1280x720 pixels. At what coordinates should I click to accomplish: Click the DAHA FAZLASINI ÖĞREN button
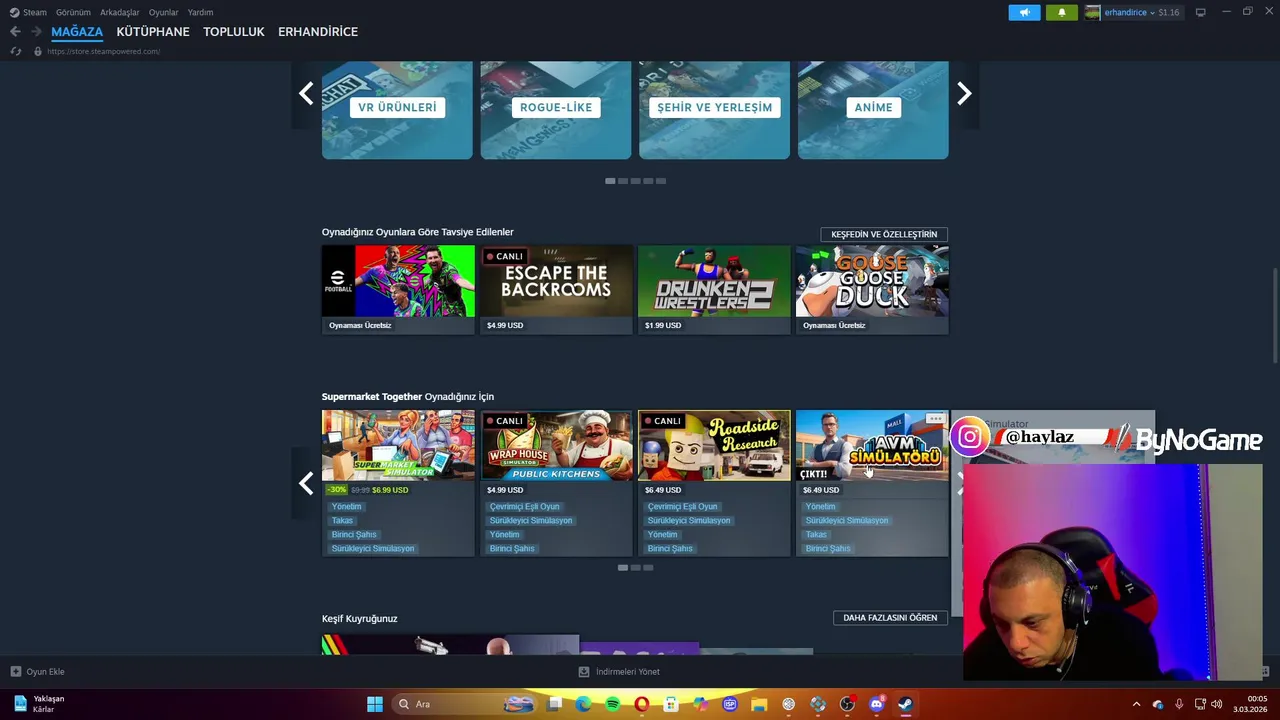click(890, 618)
